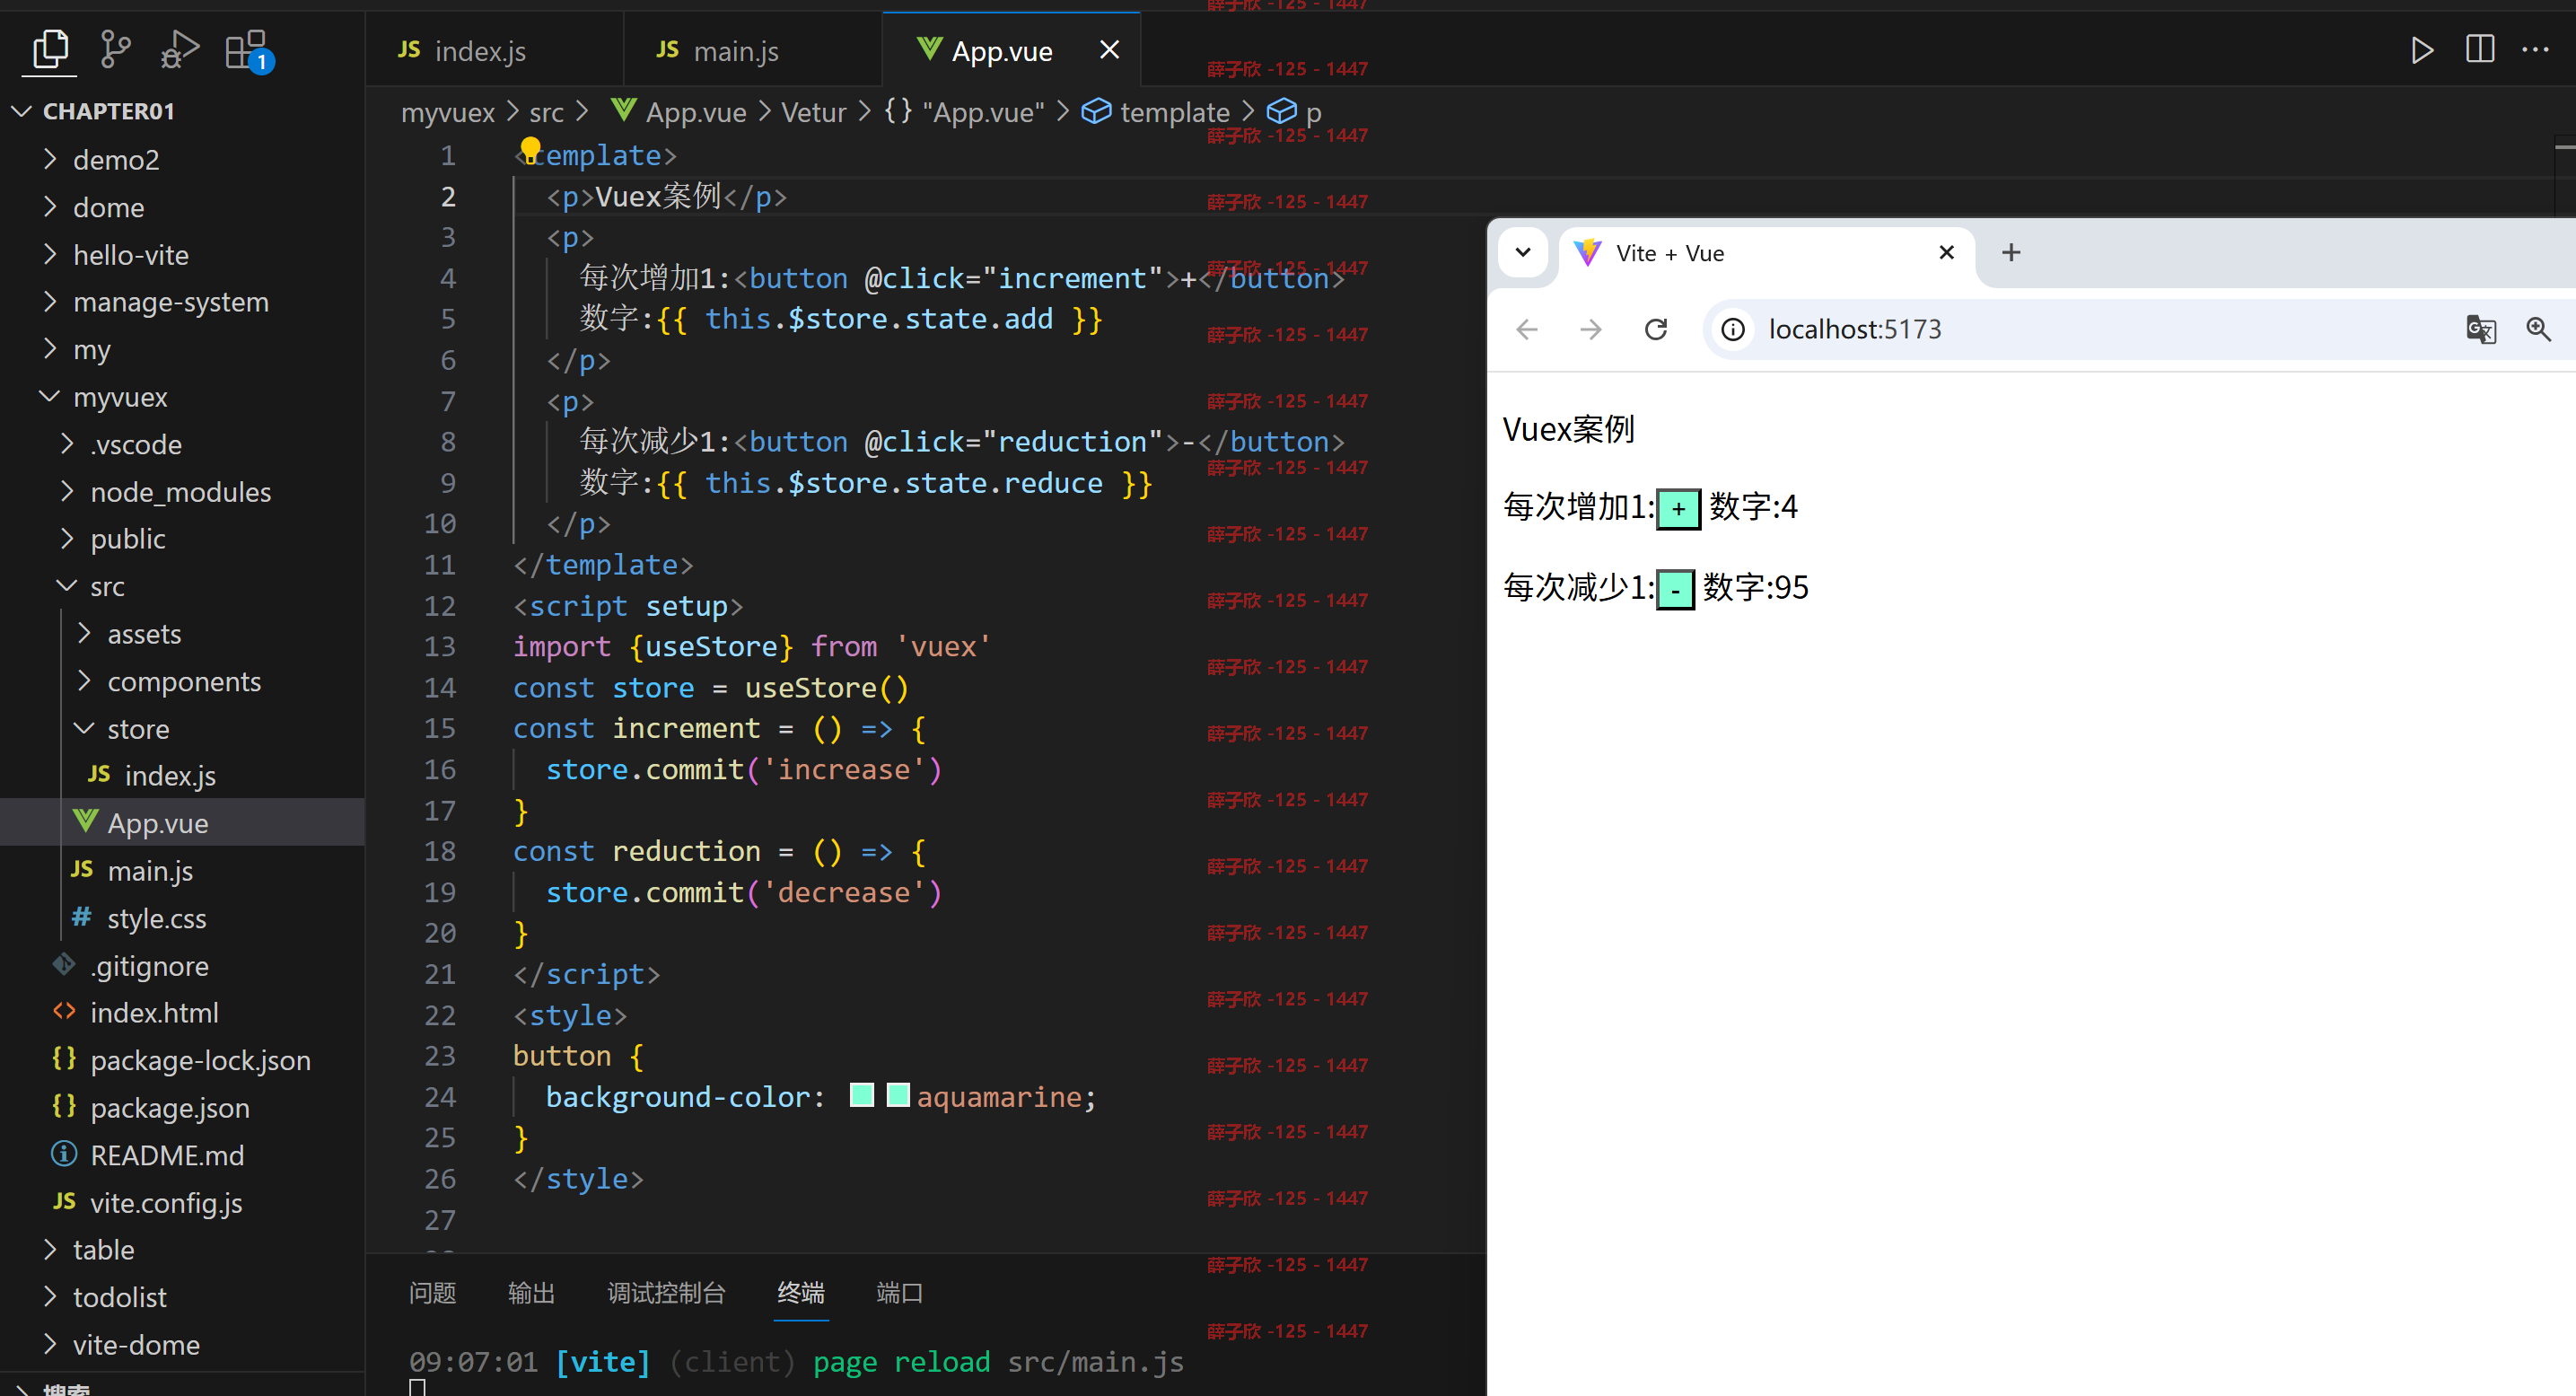
Task: Collapse the CHAPTER01 root folder
Action: pos(22,111)
